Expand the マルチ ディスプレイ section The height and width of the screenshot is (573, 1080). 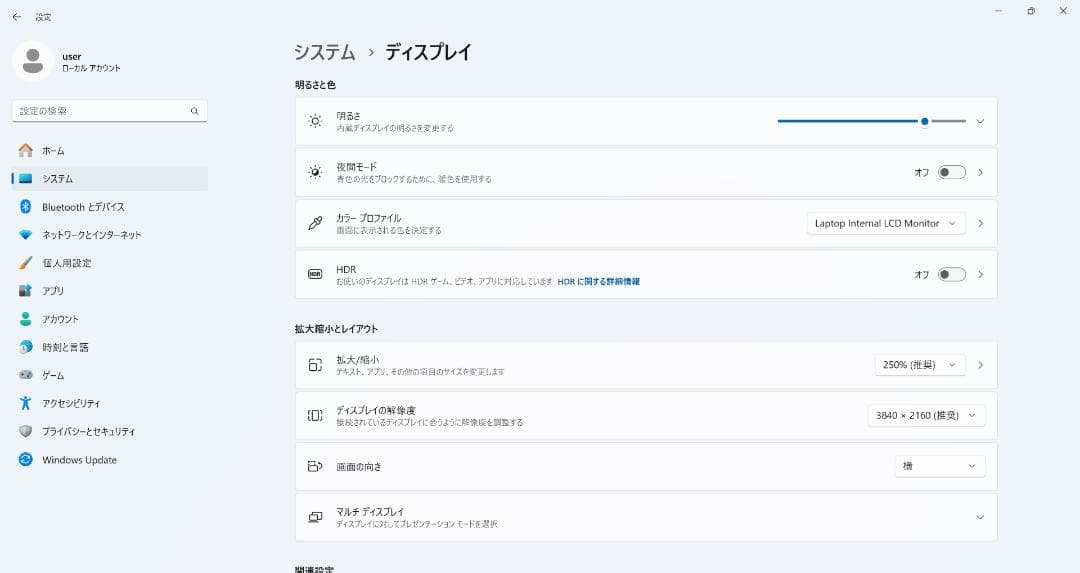click(979, 517)
